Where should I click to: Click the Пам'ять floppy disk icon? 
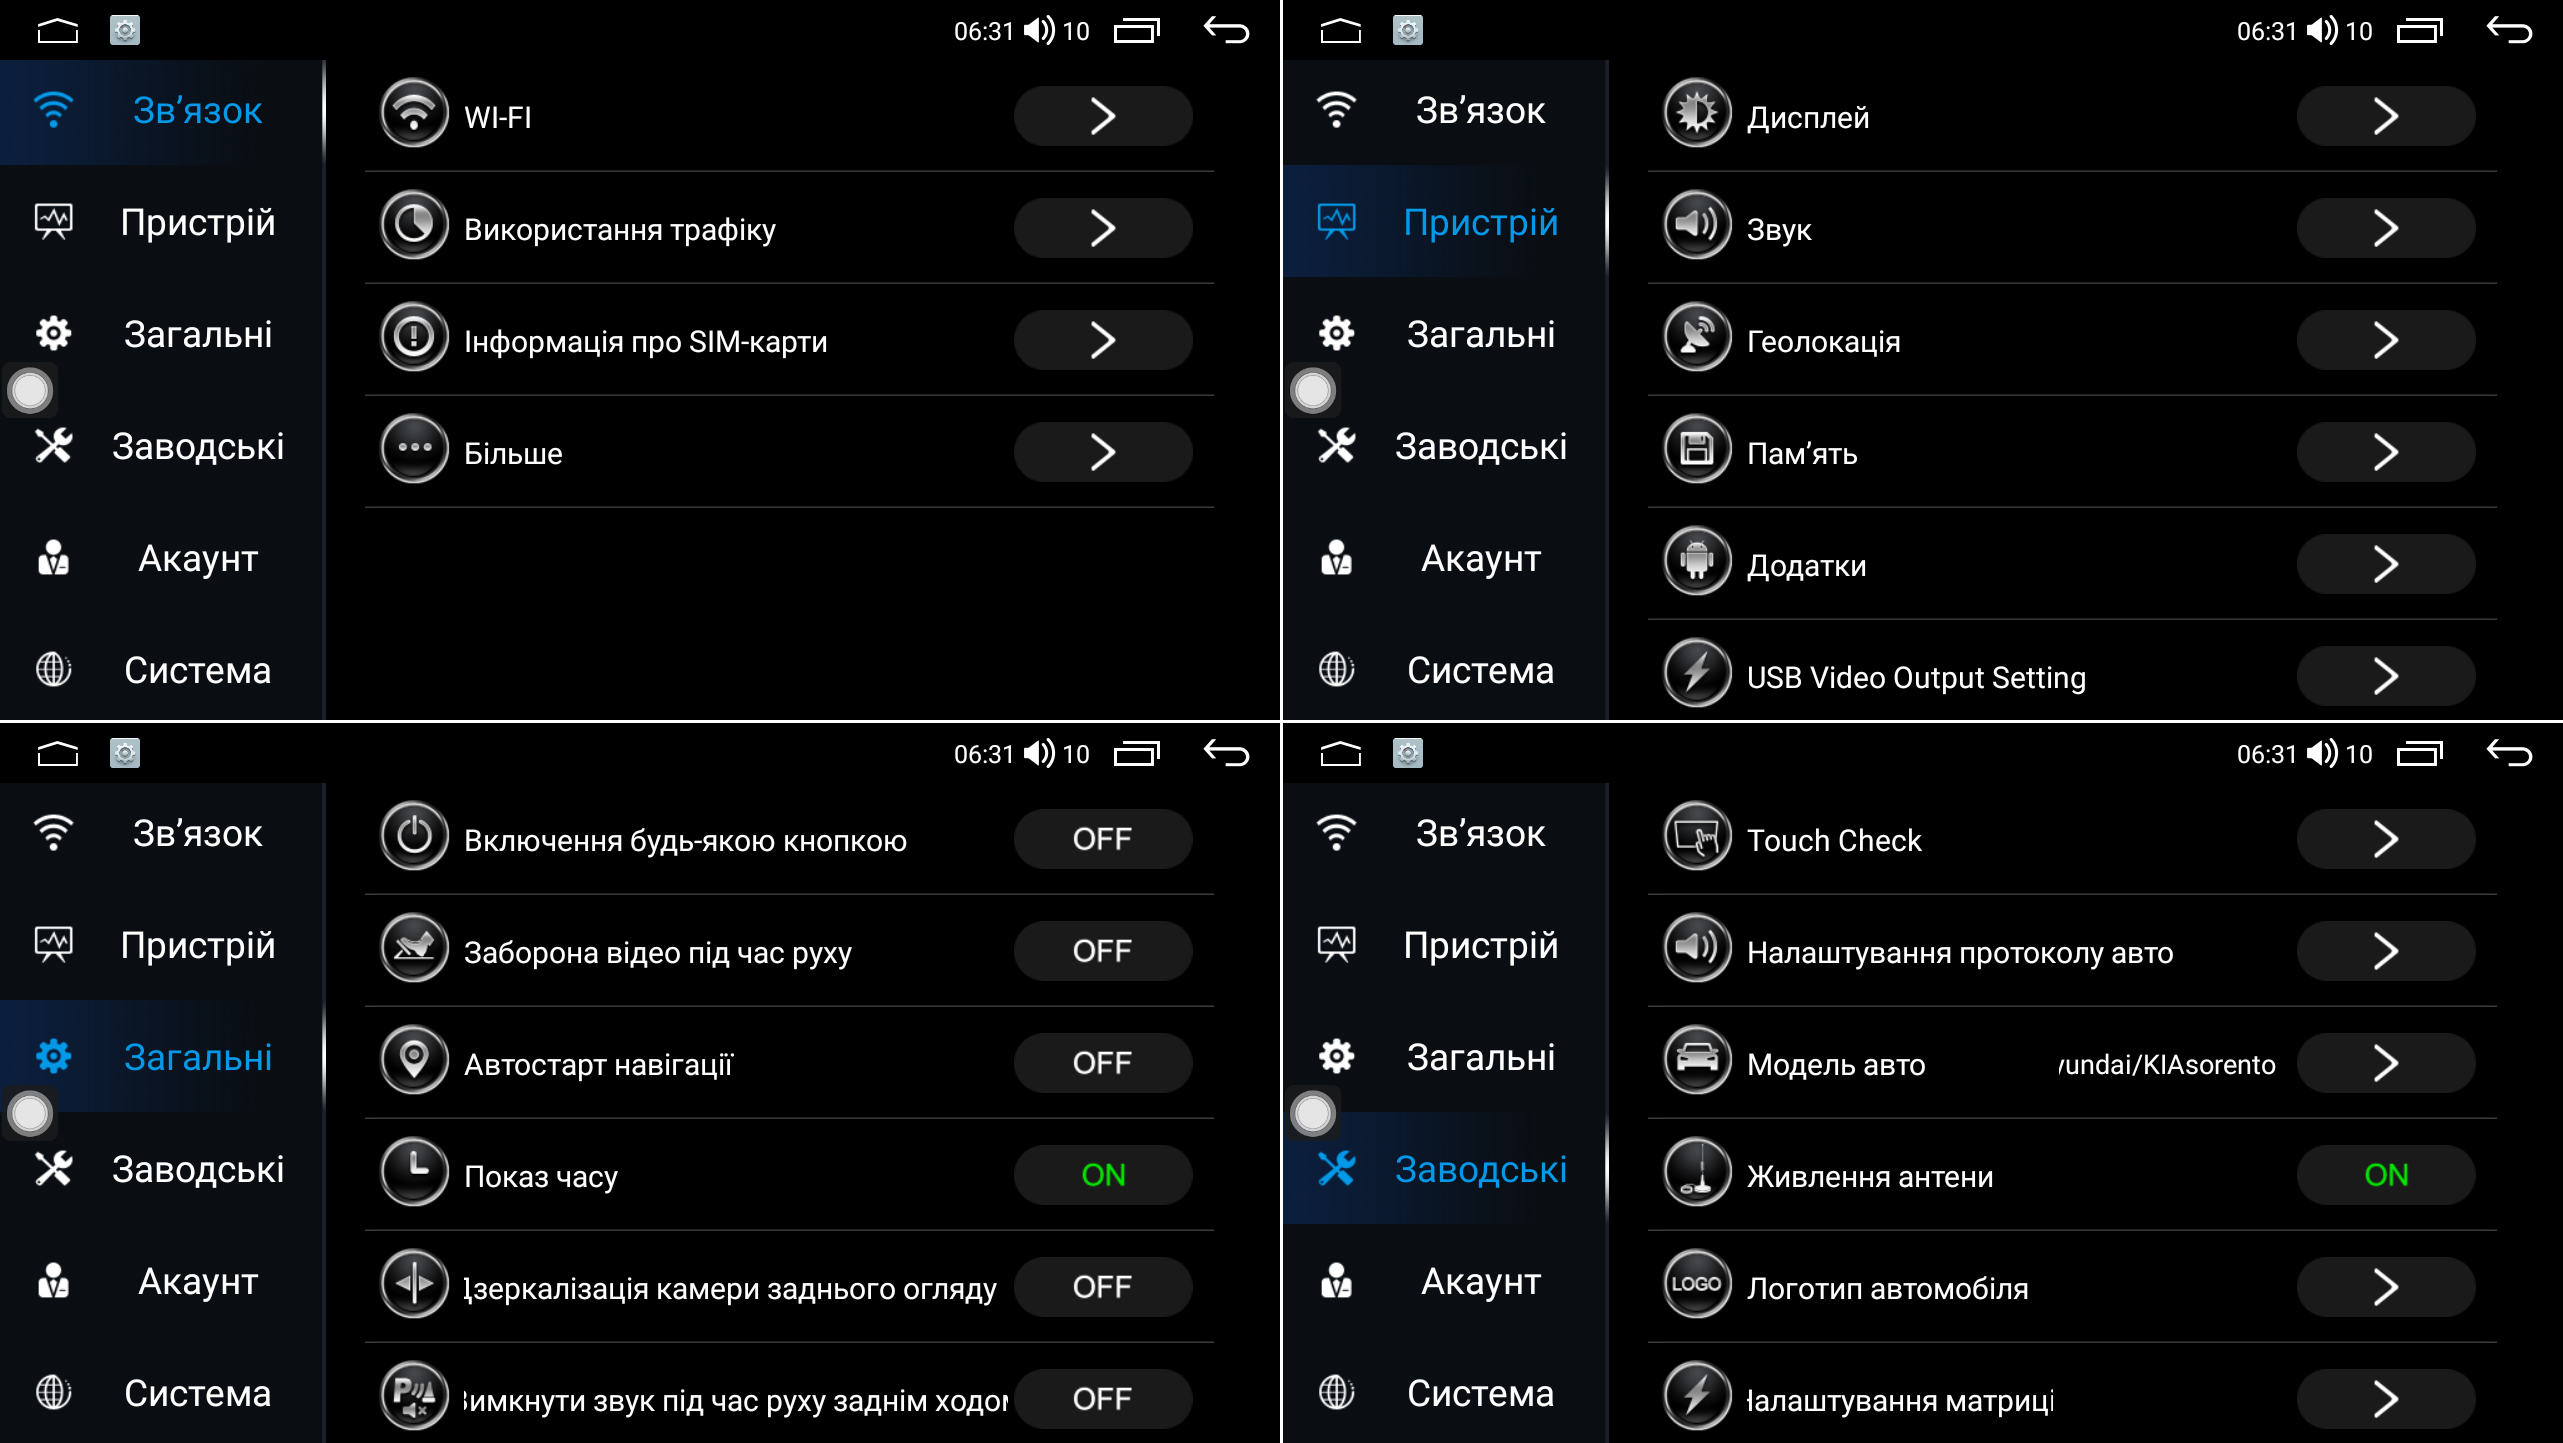[x=1697, y=451]
